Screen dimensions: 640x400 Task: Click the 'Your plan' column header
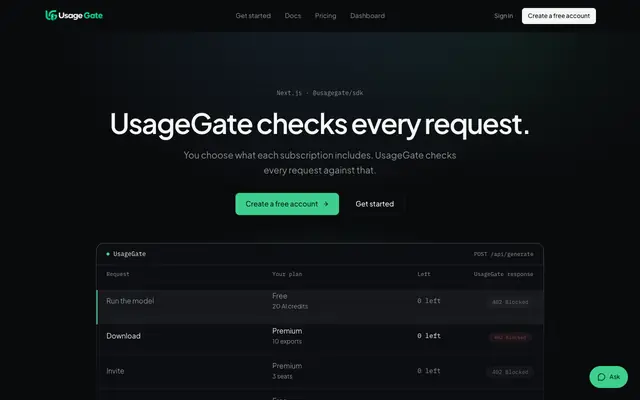tap(287, 274)
